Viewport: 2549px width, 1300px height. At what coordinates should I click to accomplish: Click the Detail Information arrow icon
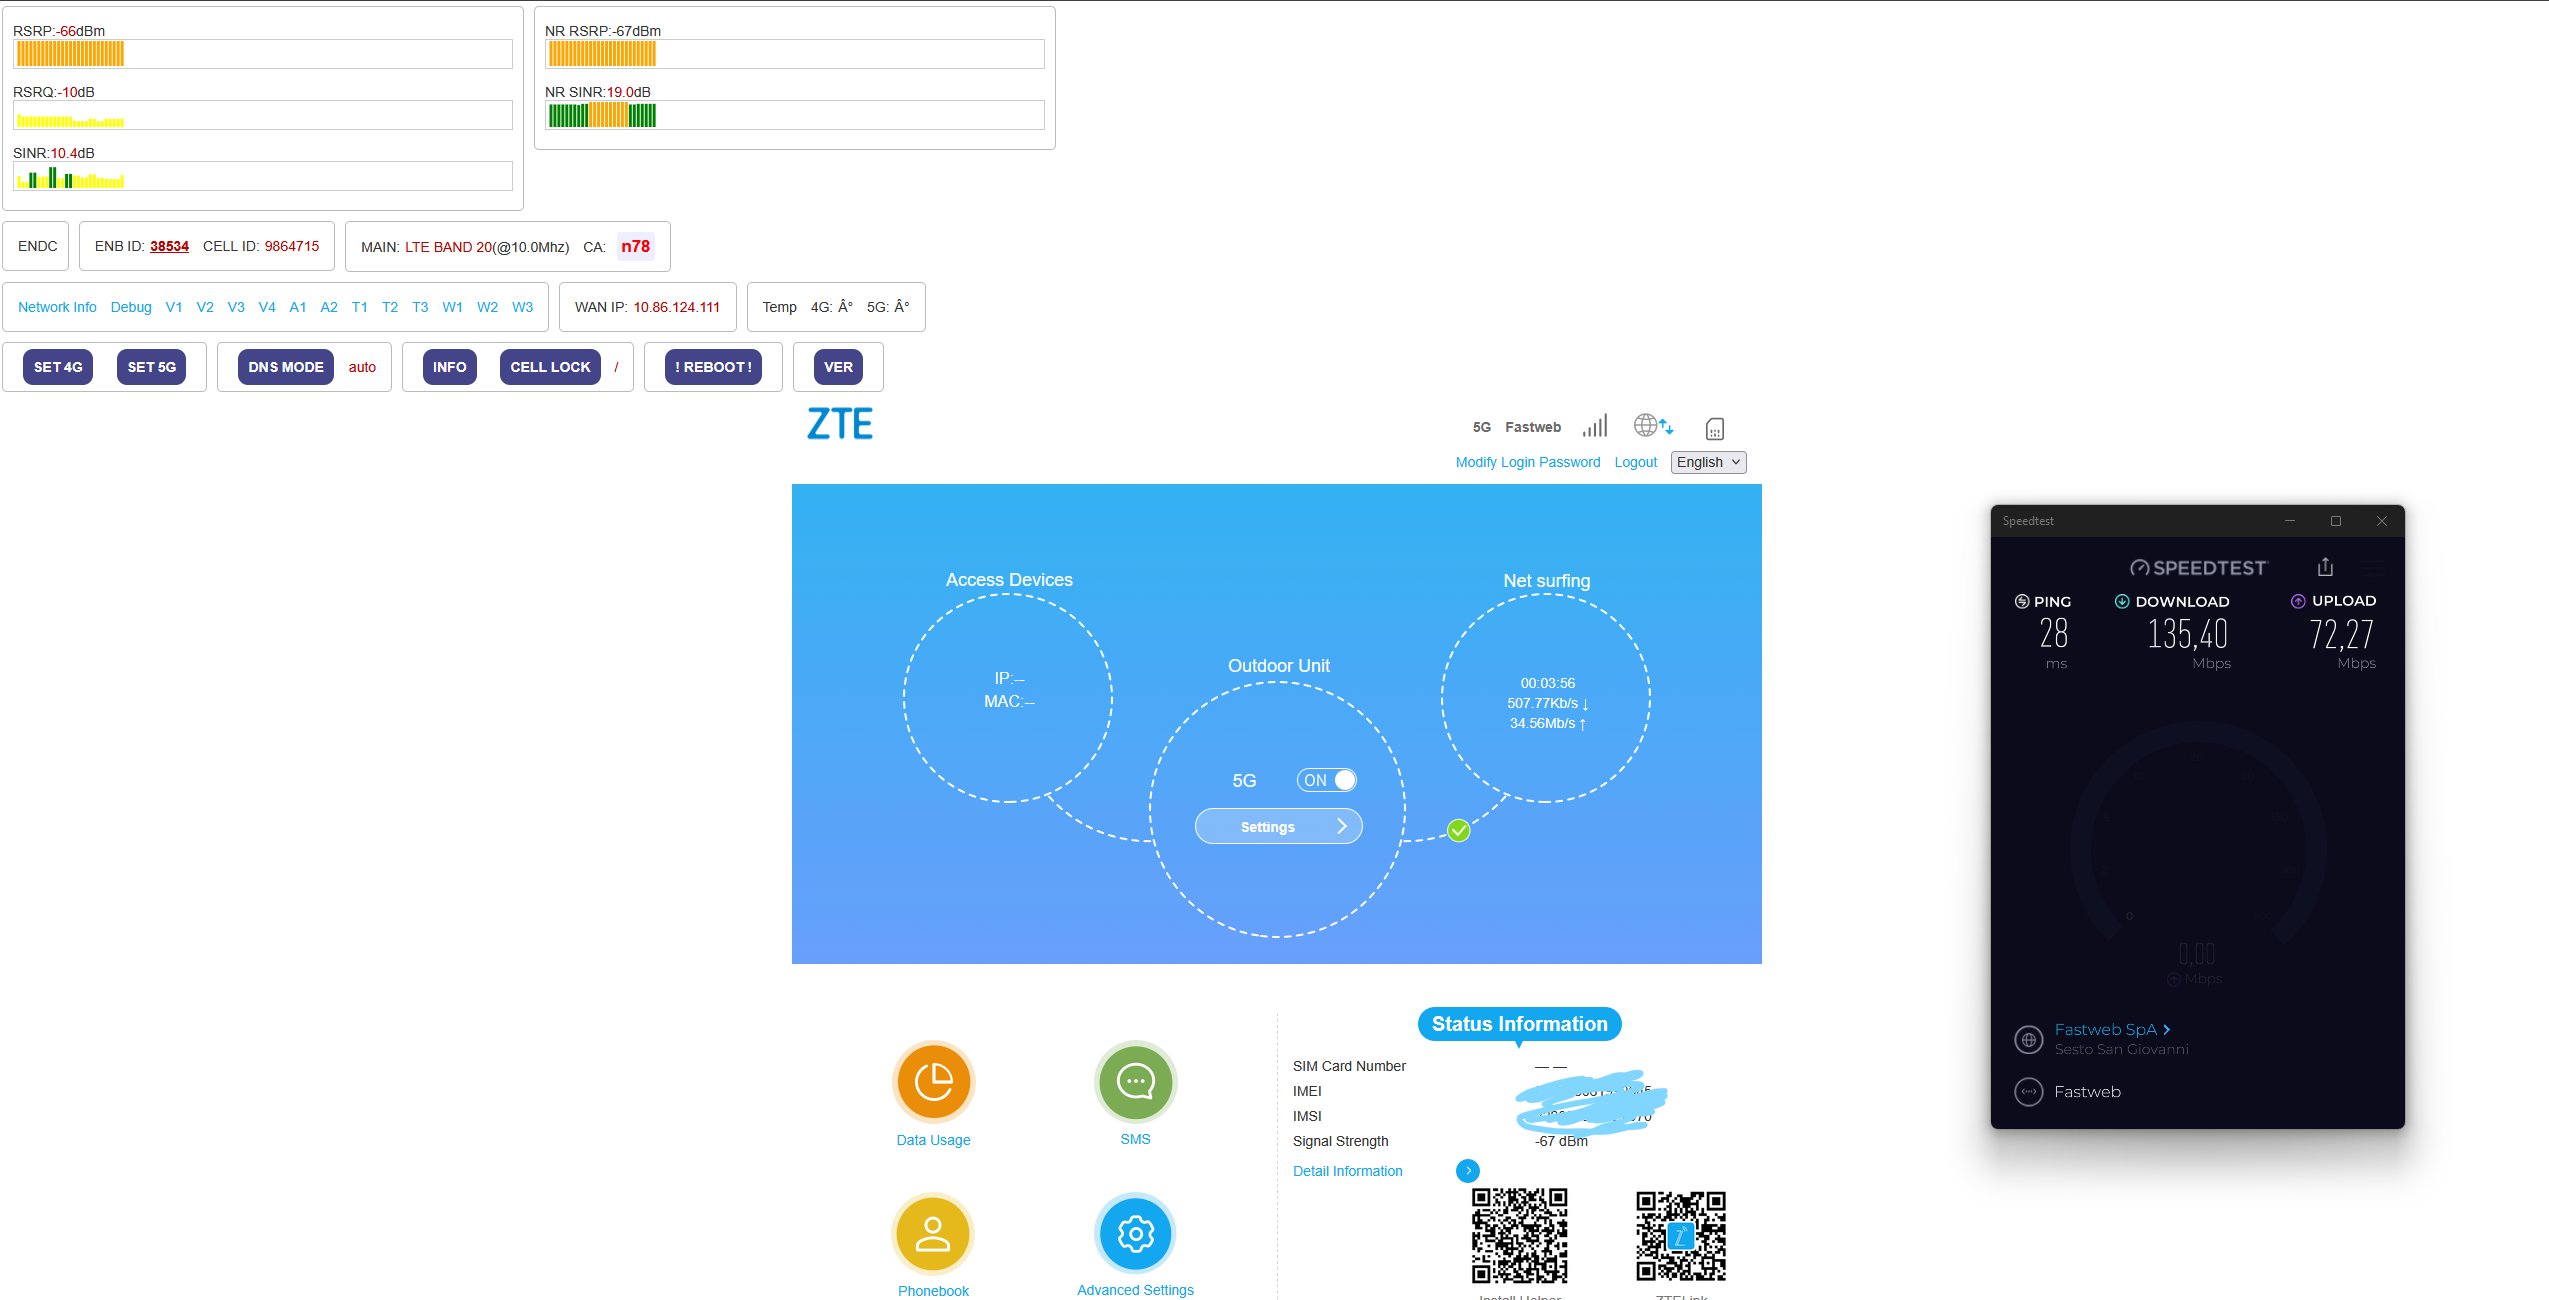(1467, 1171)
